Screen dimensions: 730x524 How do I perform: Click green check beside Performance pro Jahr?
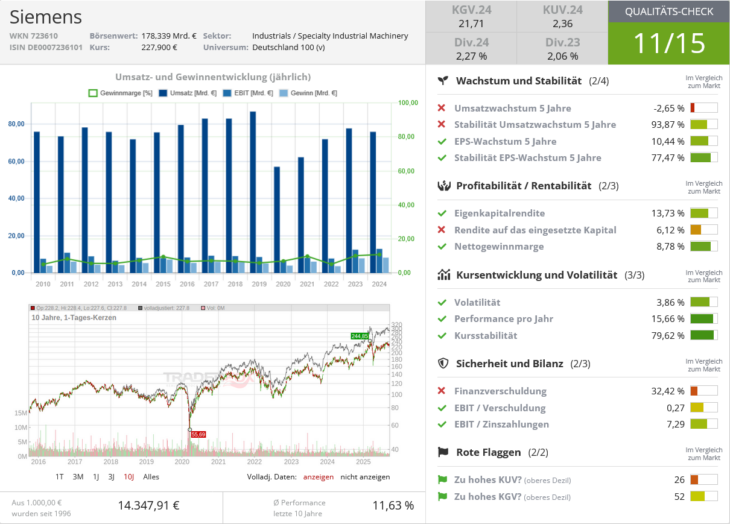coord(442,319)
